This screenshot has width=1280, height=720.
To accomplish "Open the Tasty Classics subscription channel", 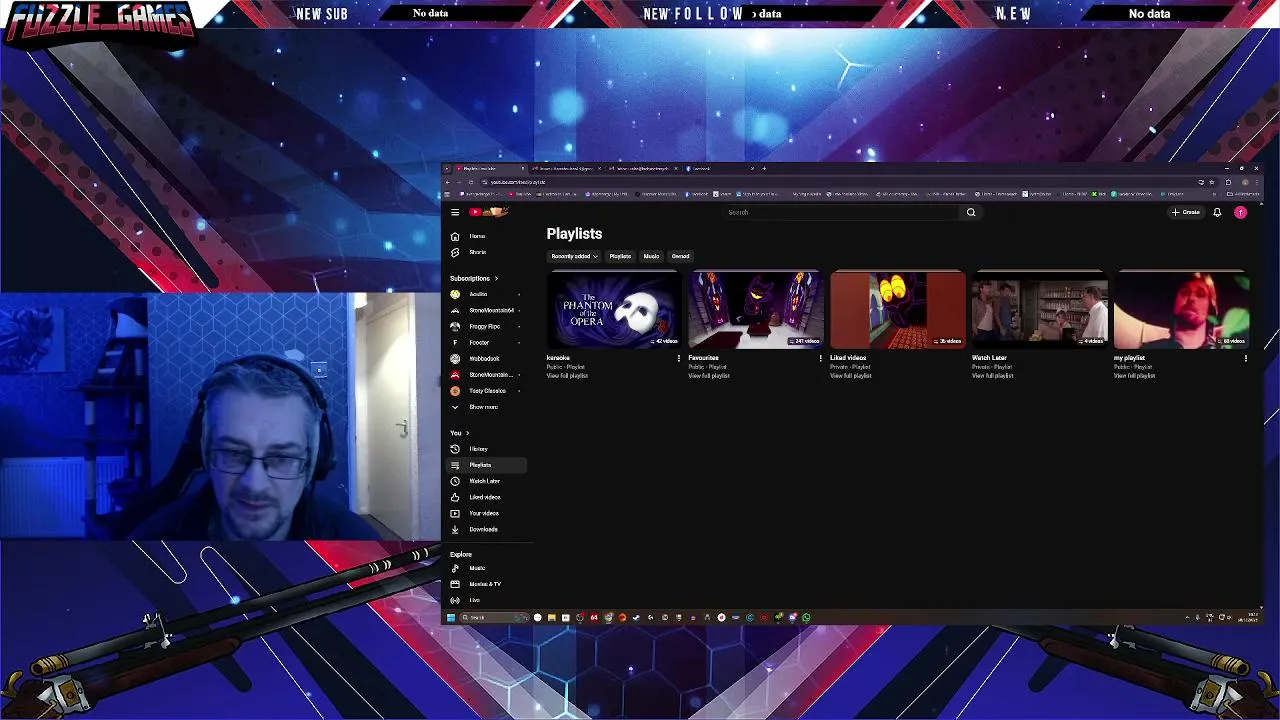I will pos(485,391).
